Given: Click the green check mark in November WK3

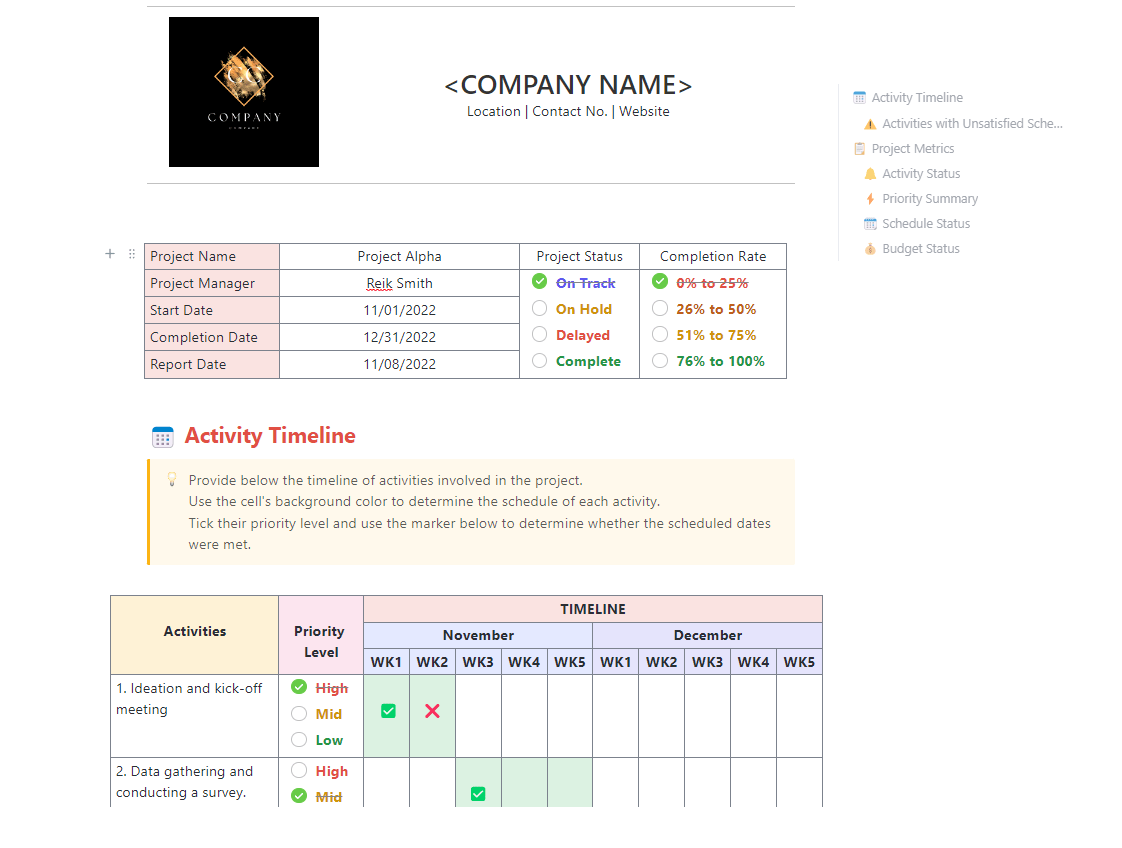Looking at the screenshot, I should coord(478,794).
